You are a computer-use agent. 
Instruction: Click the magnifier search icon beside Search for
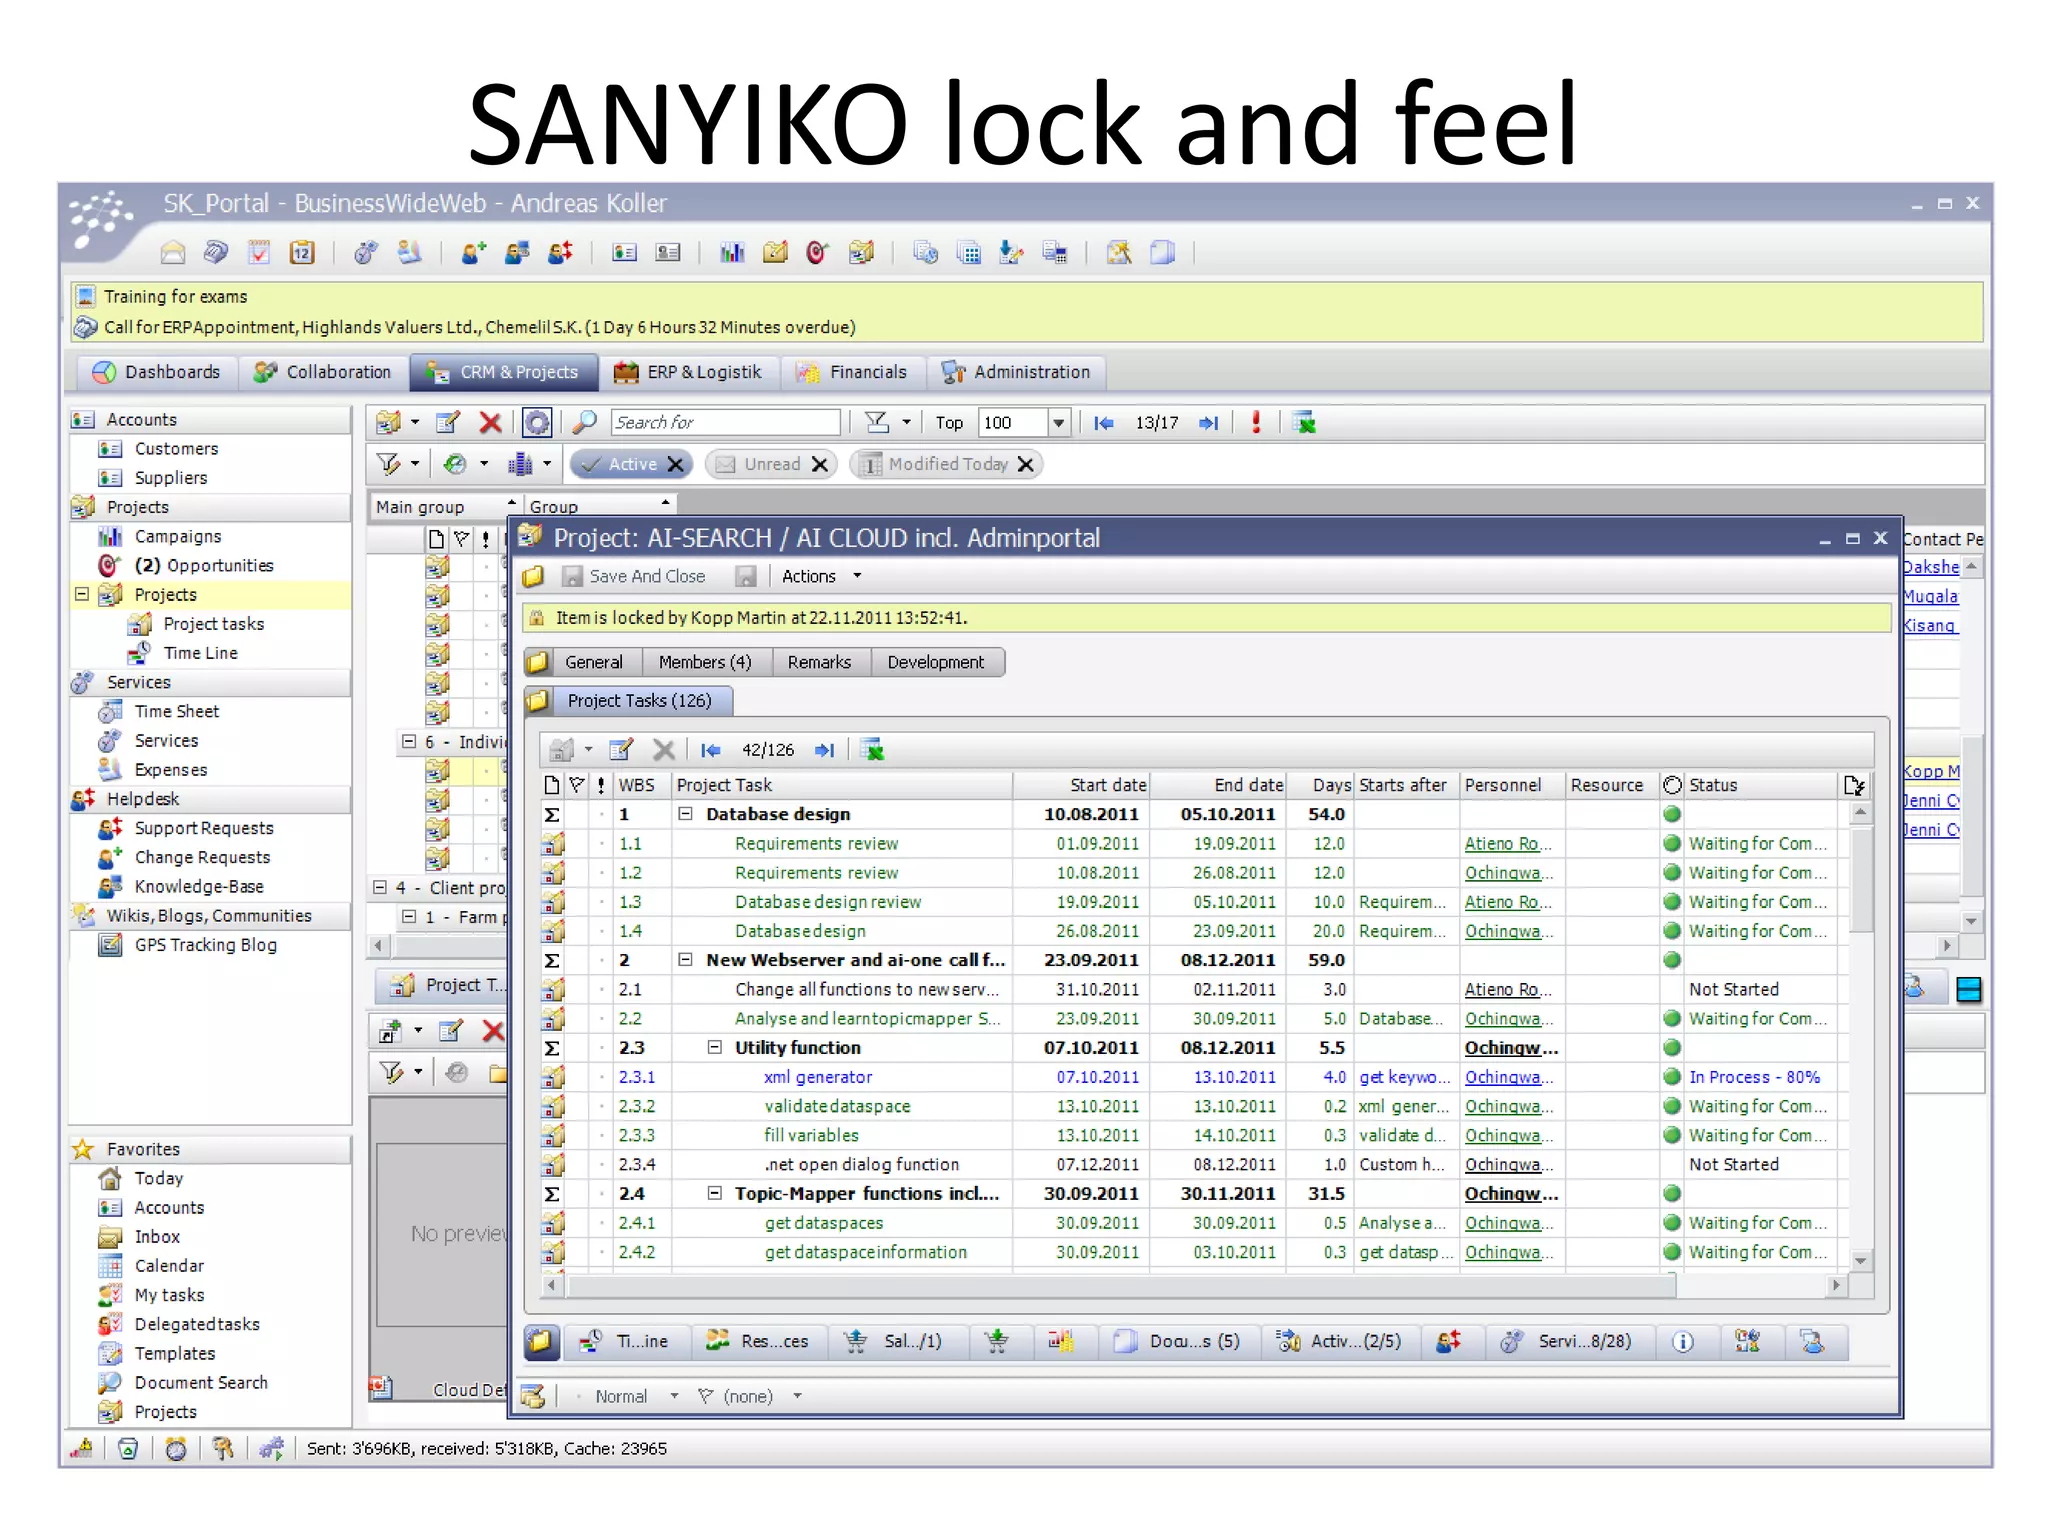point(585,423)
